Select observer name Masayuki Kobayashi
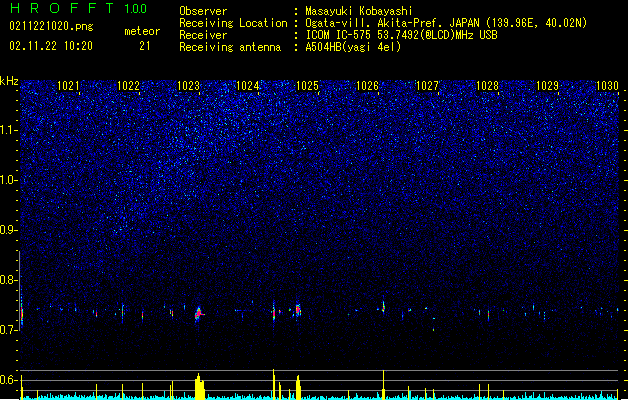The width and height of the screenshot is (629, 400). click(359, 11)
